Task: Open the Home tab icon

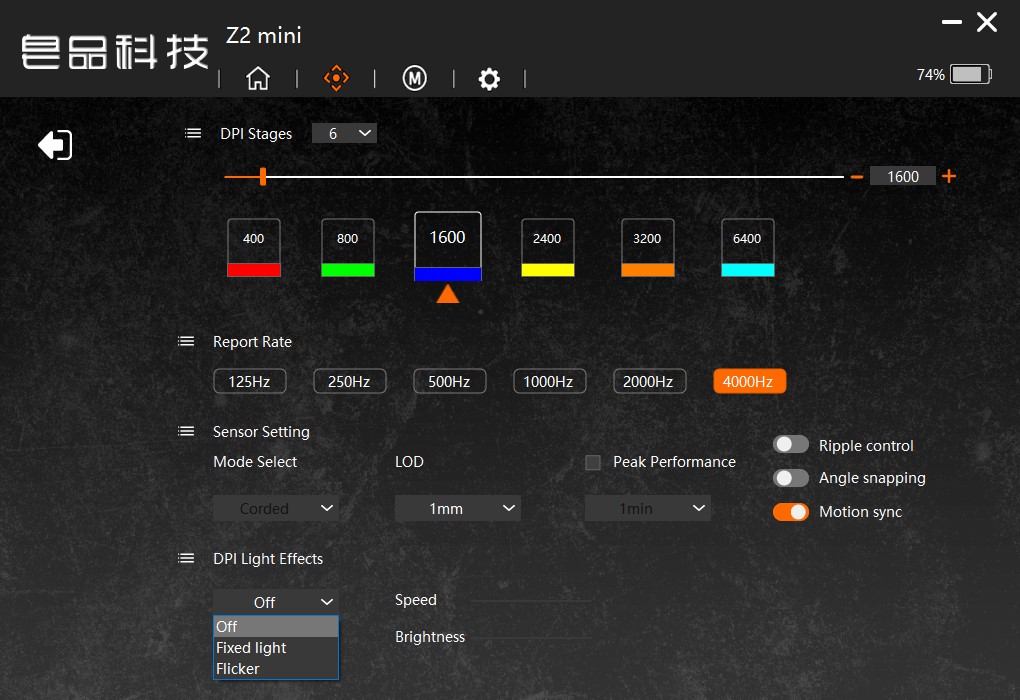Action: click(x=258, y=78)
